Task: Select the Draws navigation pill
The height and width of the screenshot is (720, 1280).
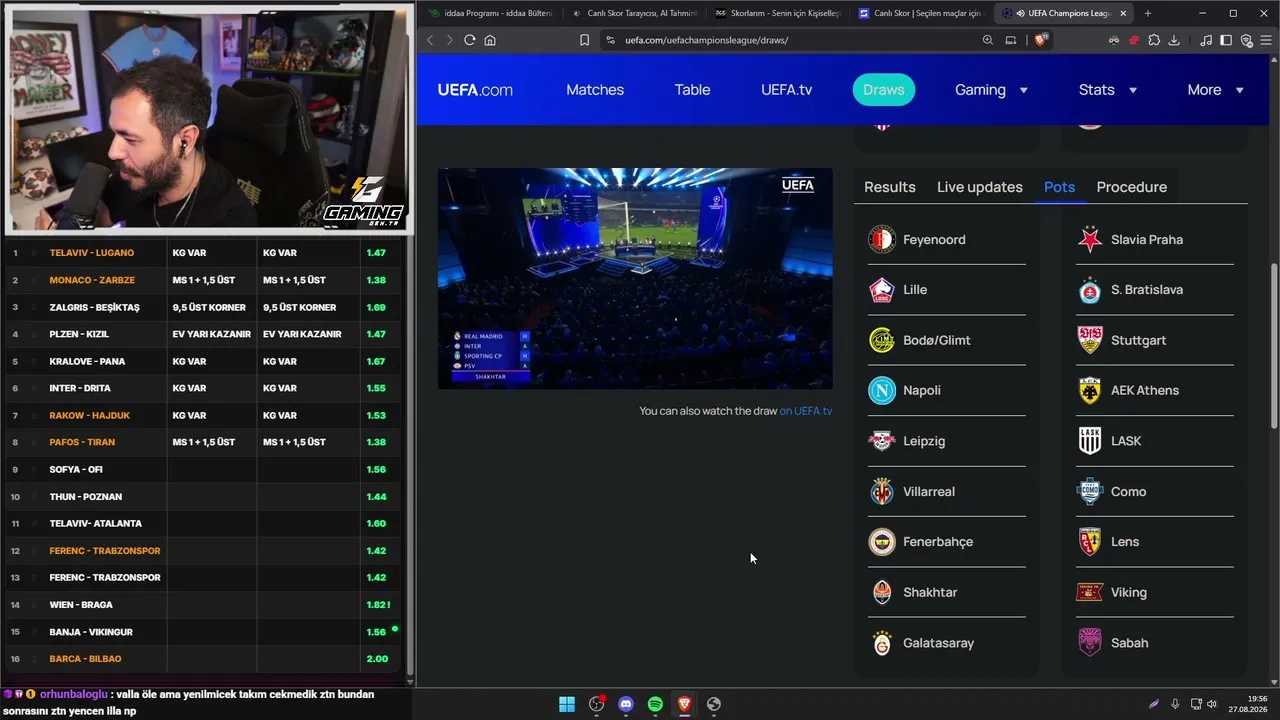Action: pyautogui.click(x=884, y=90)
